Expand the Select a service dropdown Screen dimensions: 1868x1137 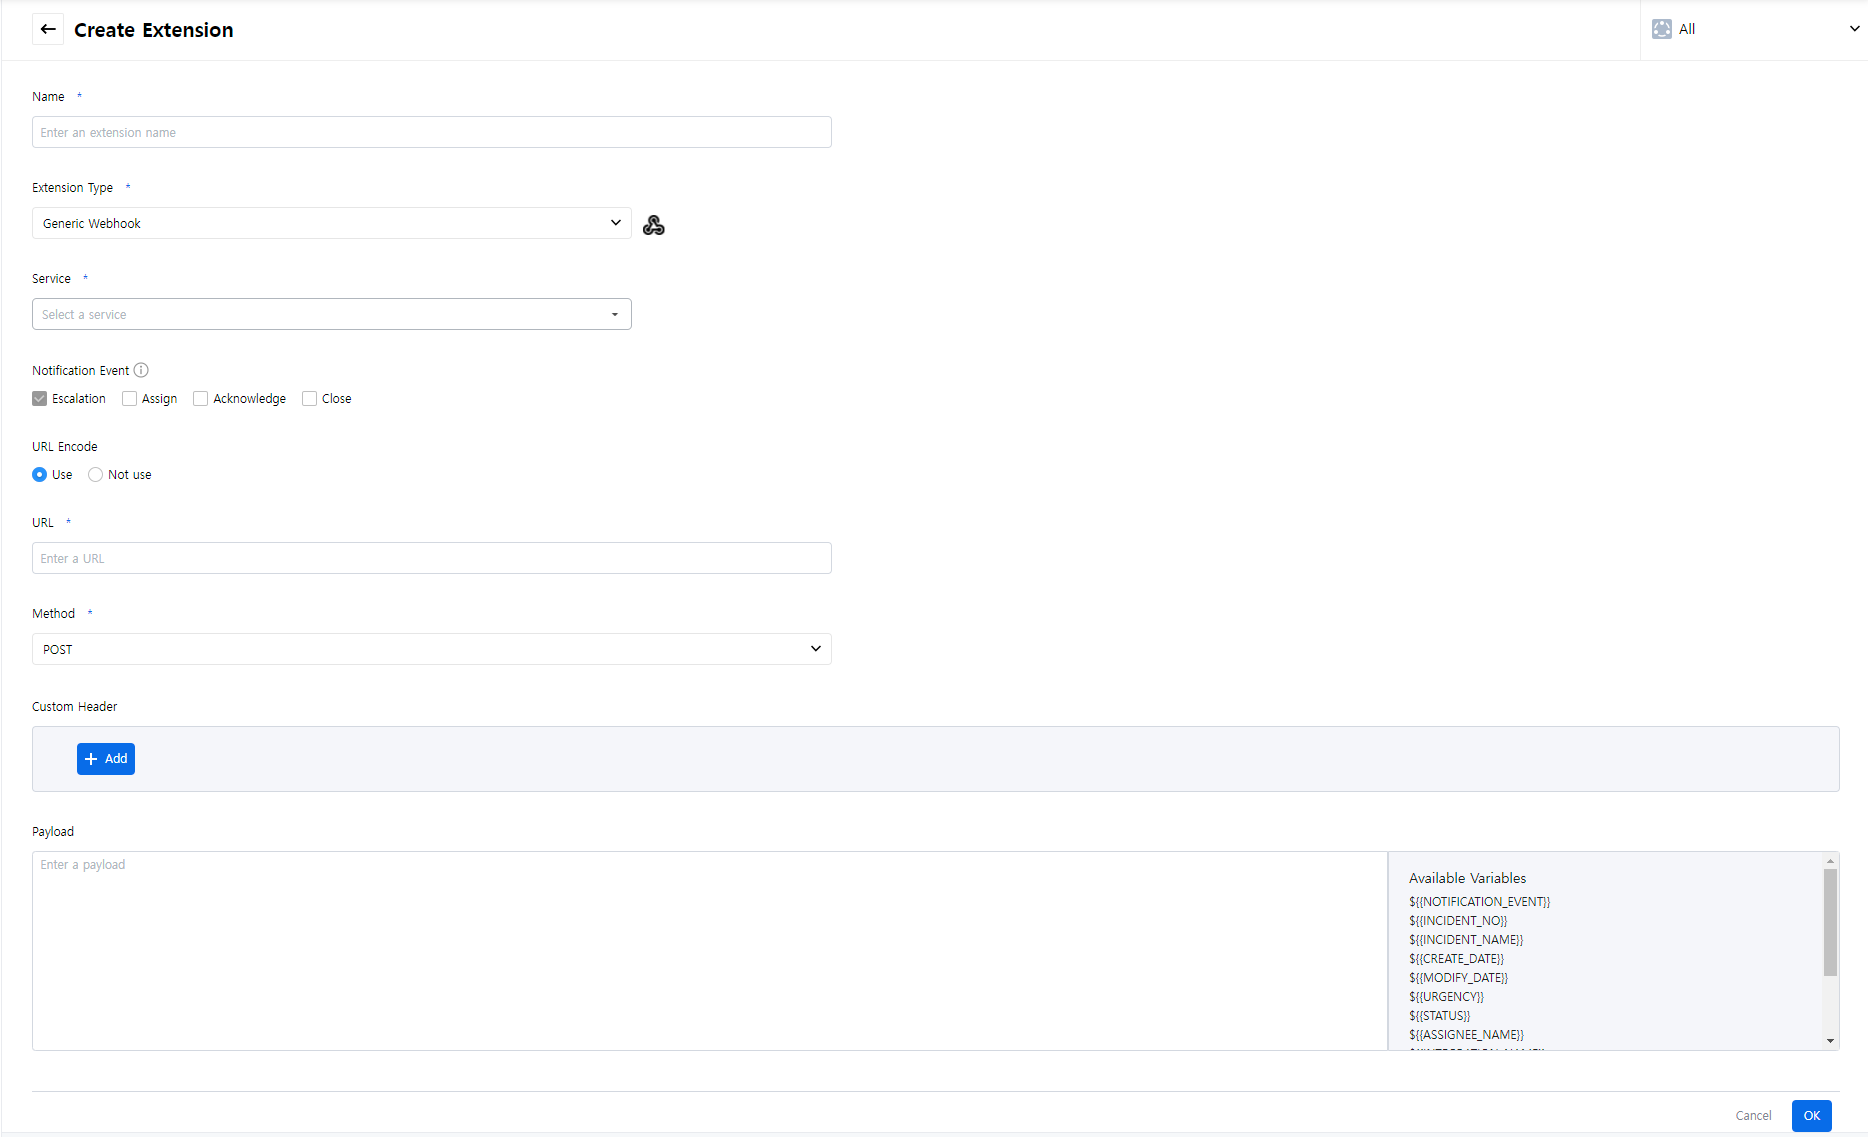tap(331, 314)
